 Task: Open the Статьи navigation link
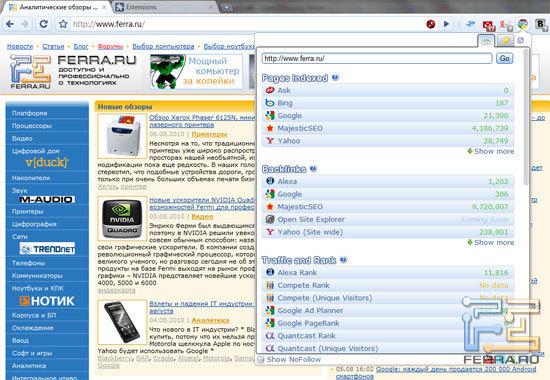point(53,46)
